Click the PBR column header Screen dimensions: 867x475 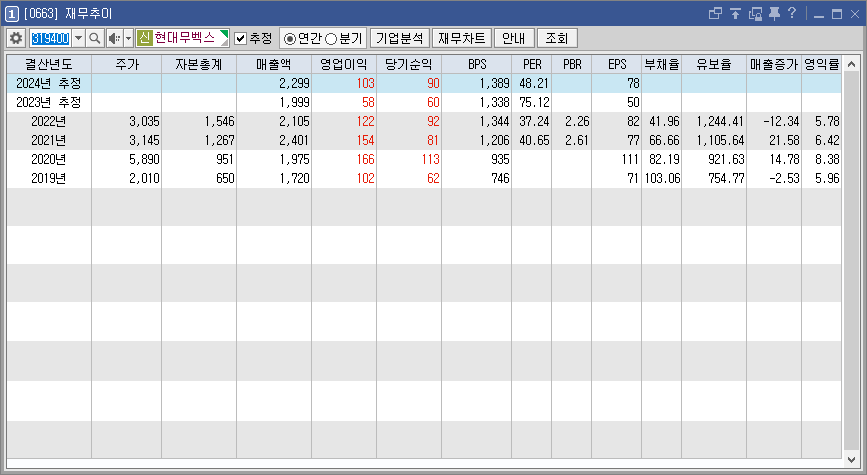(572, 64)
